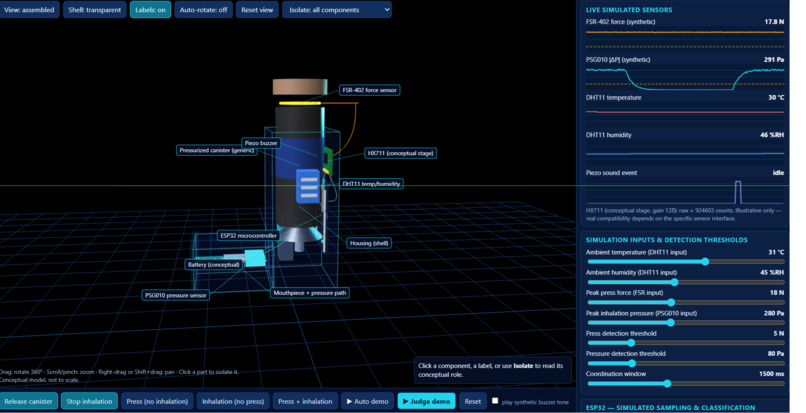Enable Auto-rotate: off toggle
The height and width of the screenshot is (413, 806).
[x=203, y=10]
